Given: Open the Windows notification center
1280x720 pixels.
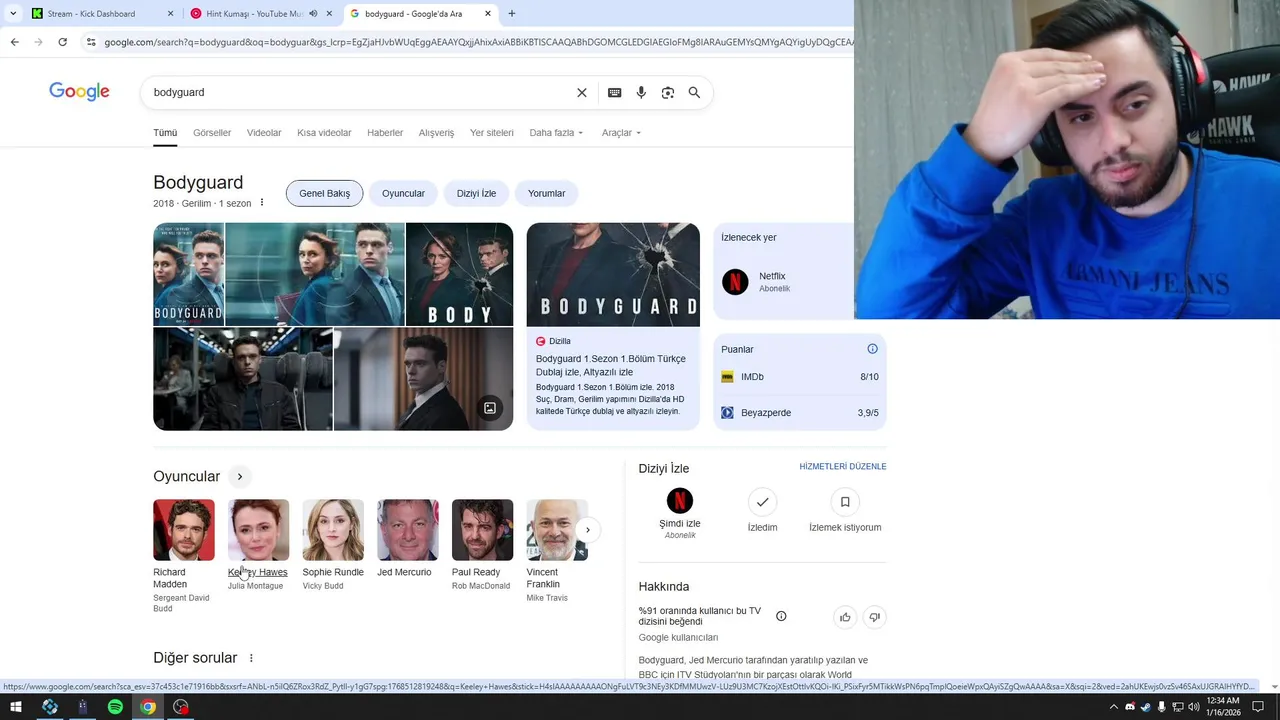Looking at the screenshot, I should tap(1258, 707).
